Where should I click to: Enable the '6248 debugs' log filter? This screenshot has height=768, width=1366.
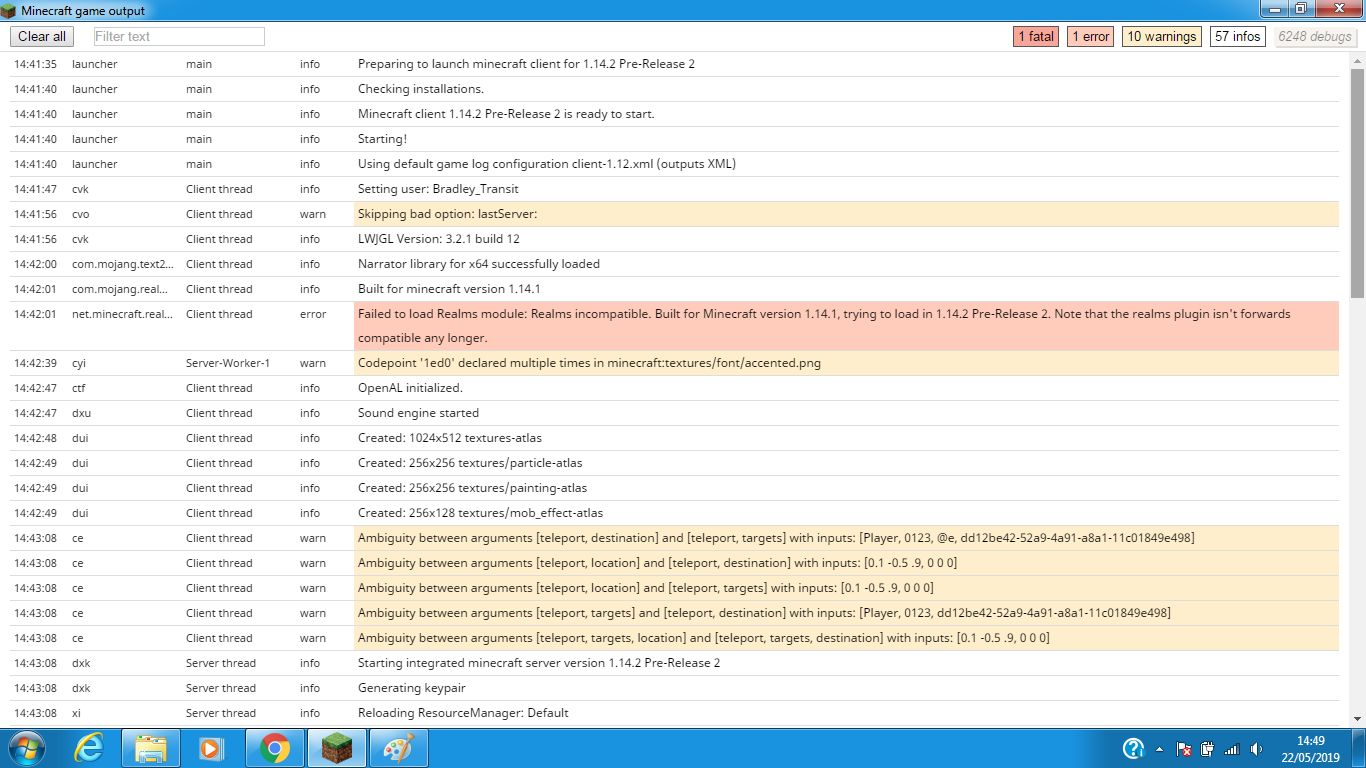(x=1314, y=37)
